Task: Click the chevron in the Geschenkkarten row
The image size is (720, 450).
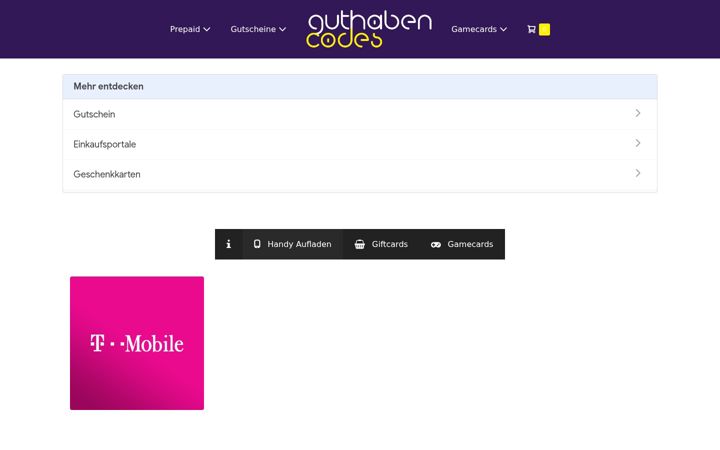Action: 638,173
